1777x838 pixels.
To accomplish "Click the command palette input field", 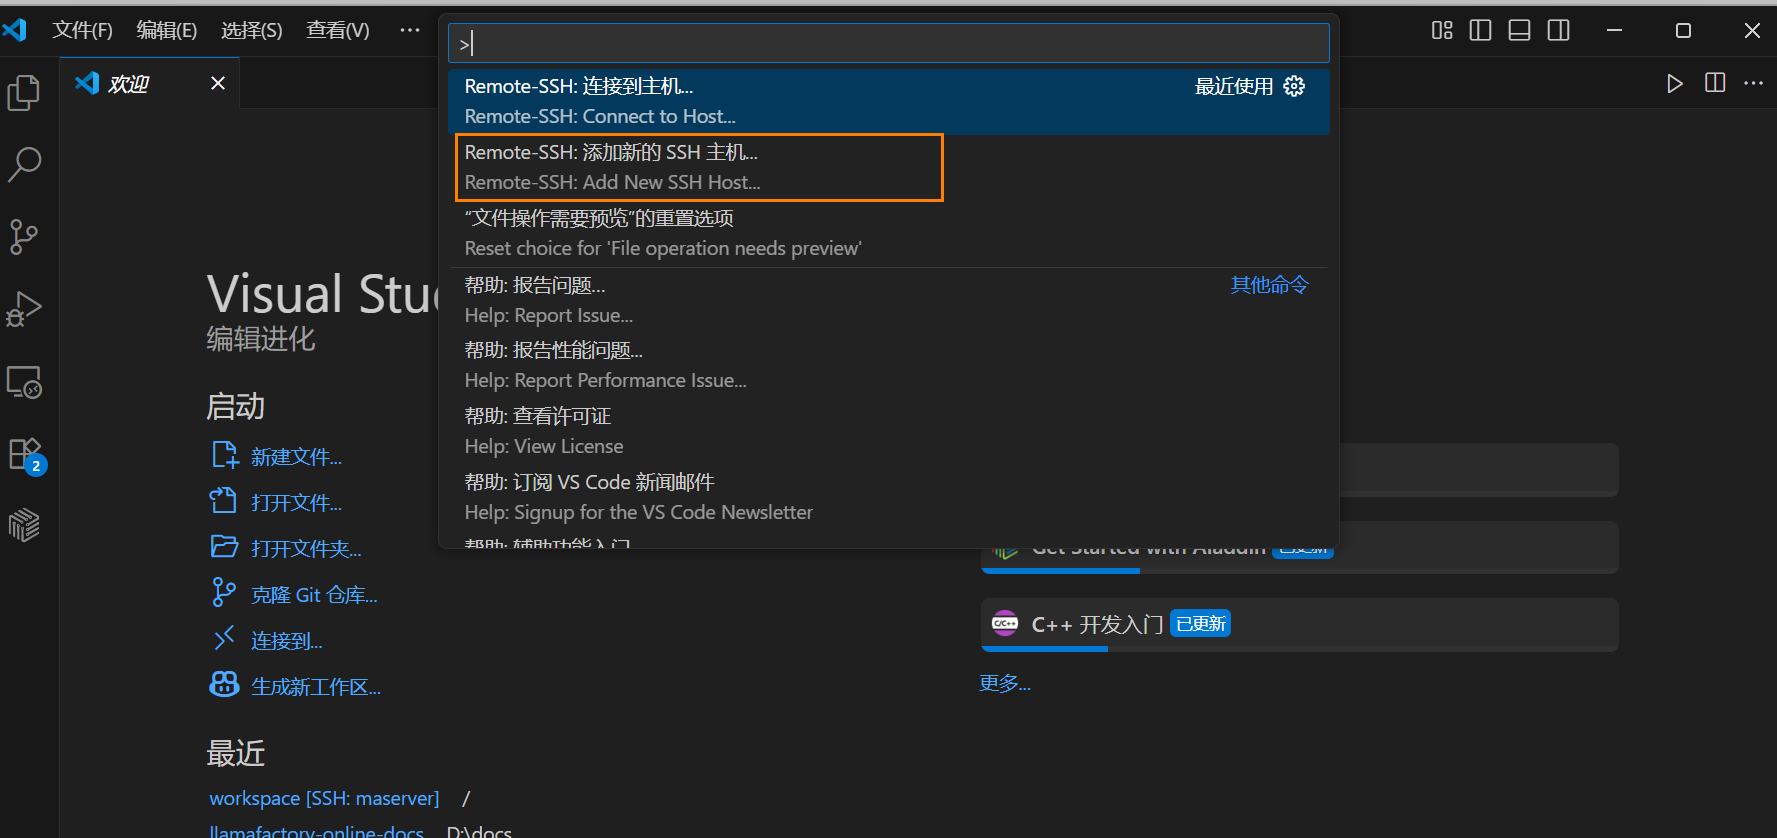I will (888, 44).
